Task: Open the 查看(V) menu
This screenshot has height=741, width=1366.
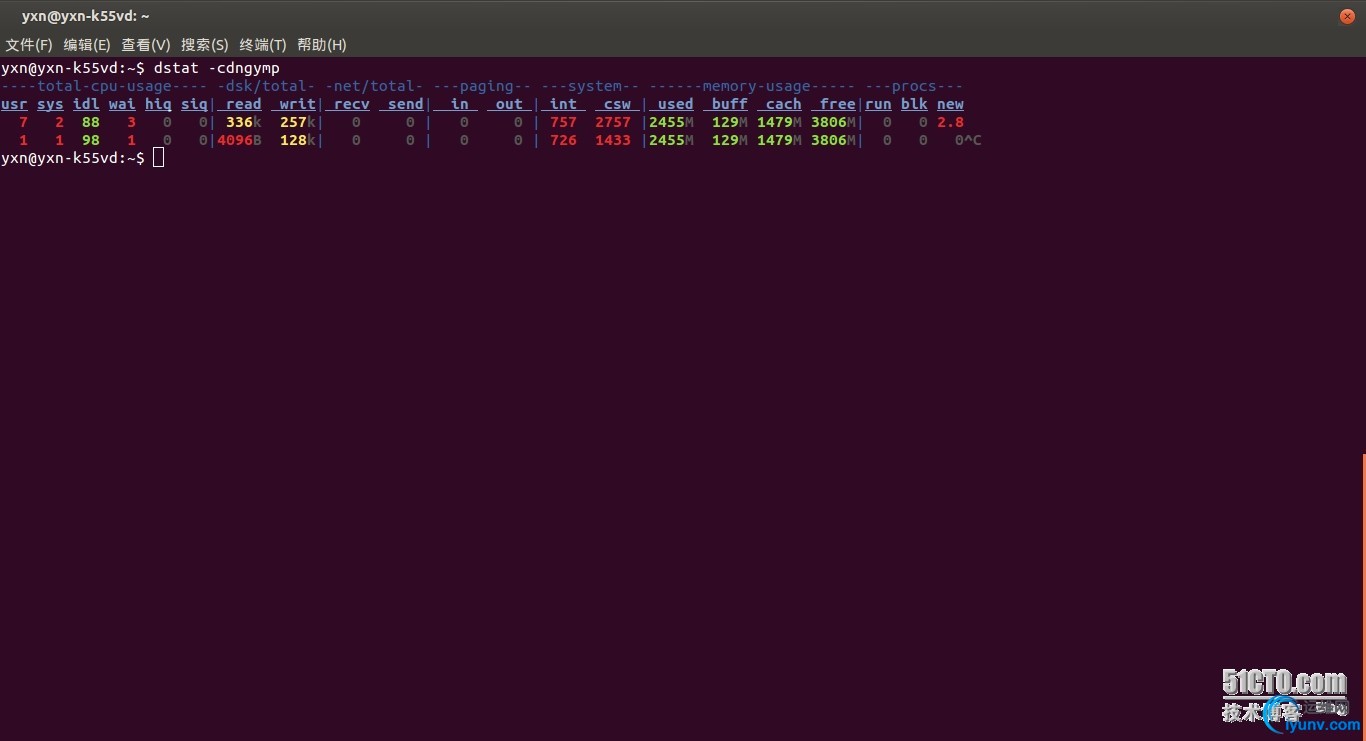Action: coord(146,45)
